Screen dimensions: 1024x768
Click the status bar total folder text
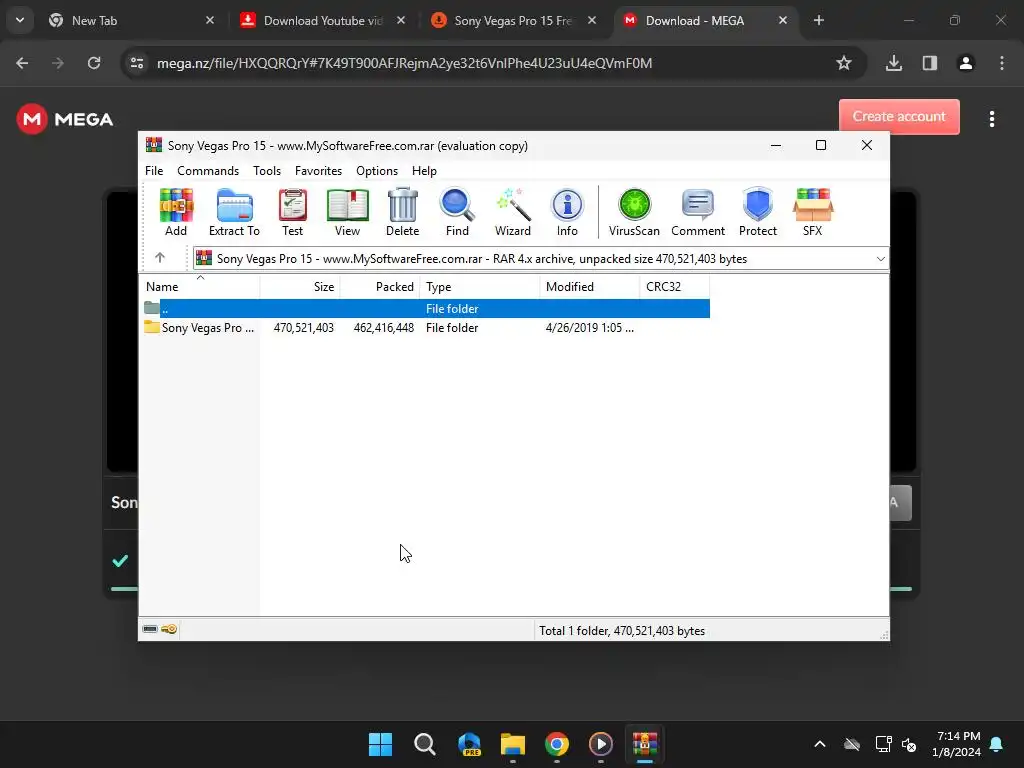click(x=622, y=631)
